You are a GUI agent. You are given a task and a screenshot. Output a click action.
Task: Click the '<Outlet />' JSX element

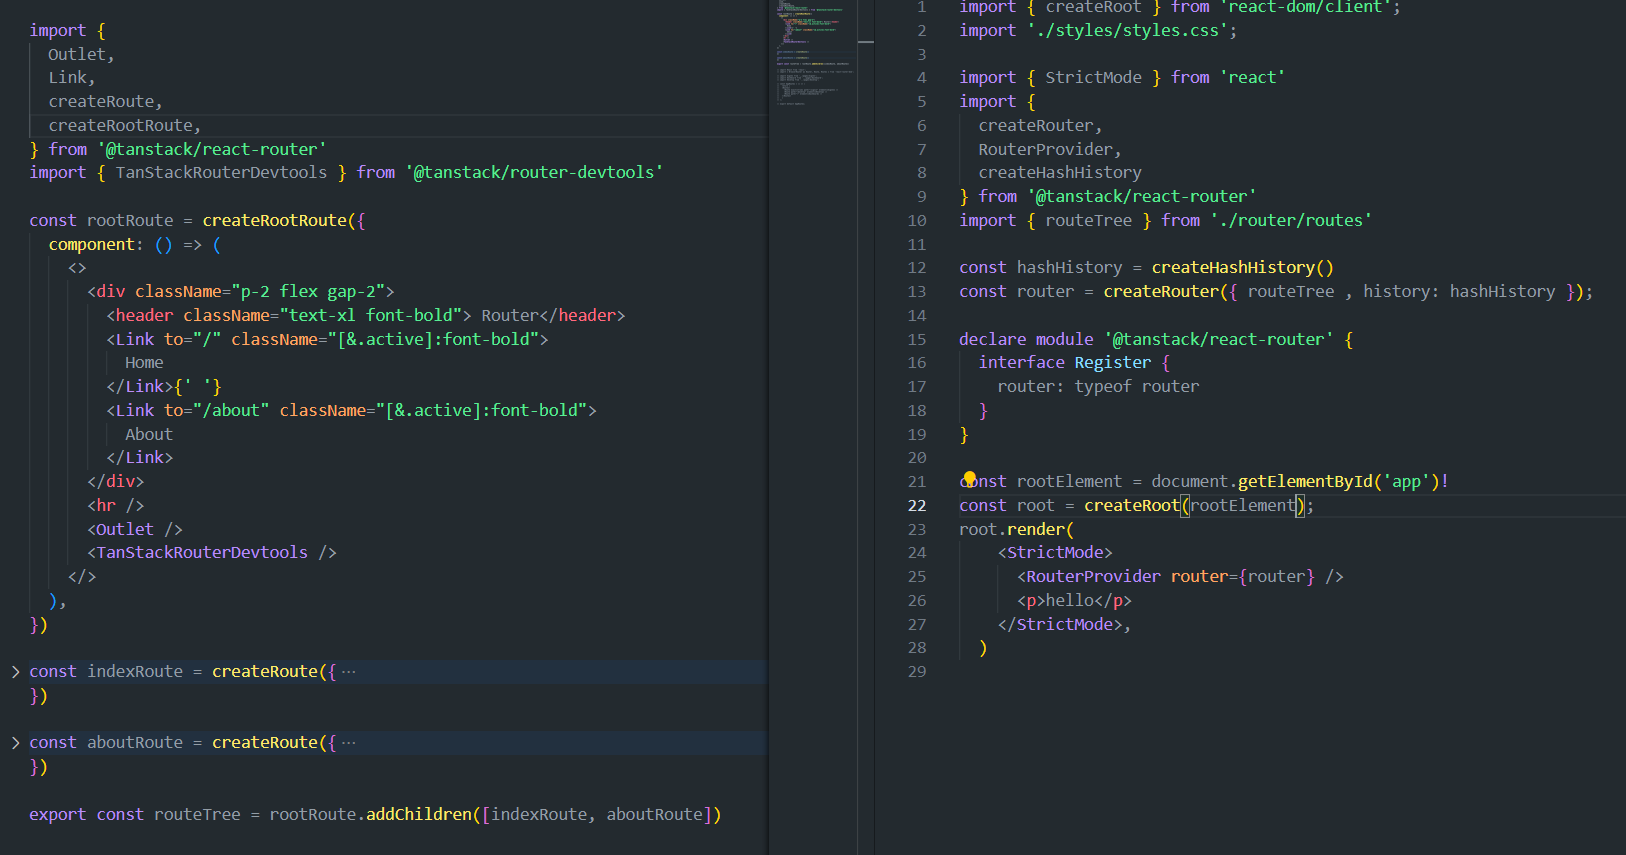click(135, 530)
